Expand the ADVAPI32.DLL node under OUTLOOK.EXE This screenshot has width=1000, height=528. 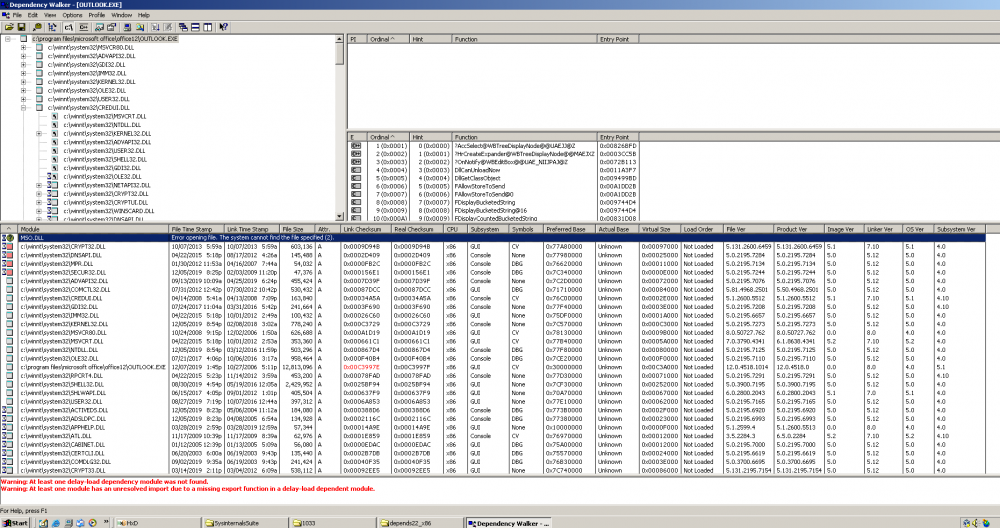[x=24, y=56]
